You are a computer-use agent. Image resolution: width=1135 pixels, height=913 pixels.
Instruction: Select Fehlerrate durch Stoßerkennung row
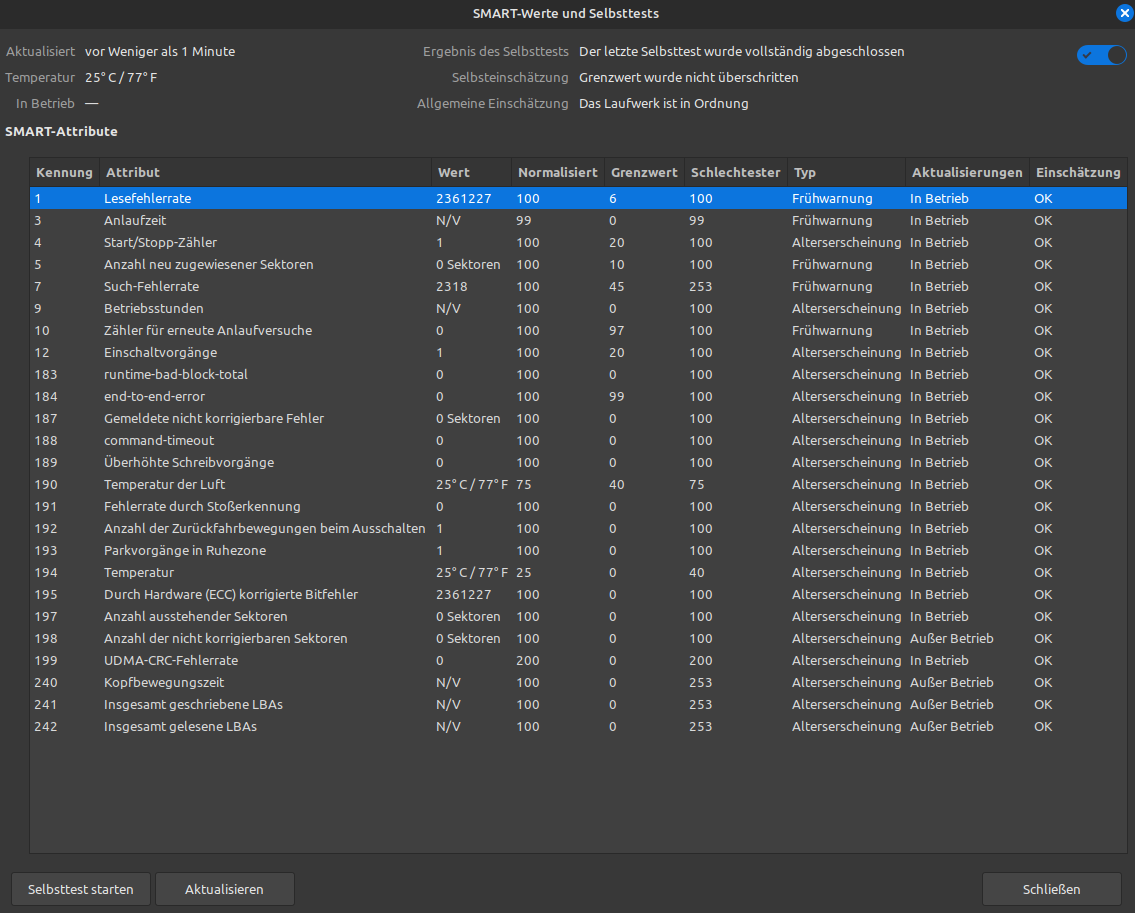578,507
